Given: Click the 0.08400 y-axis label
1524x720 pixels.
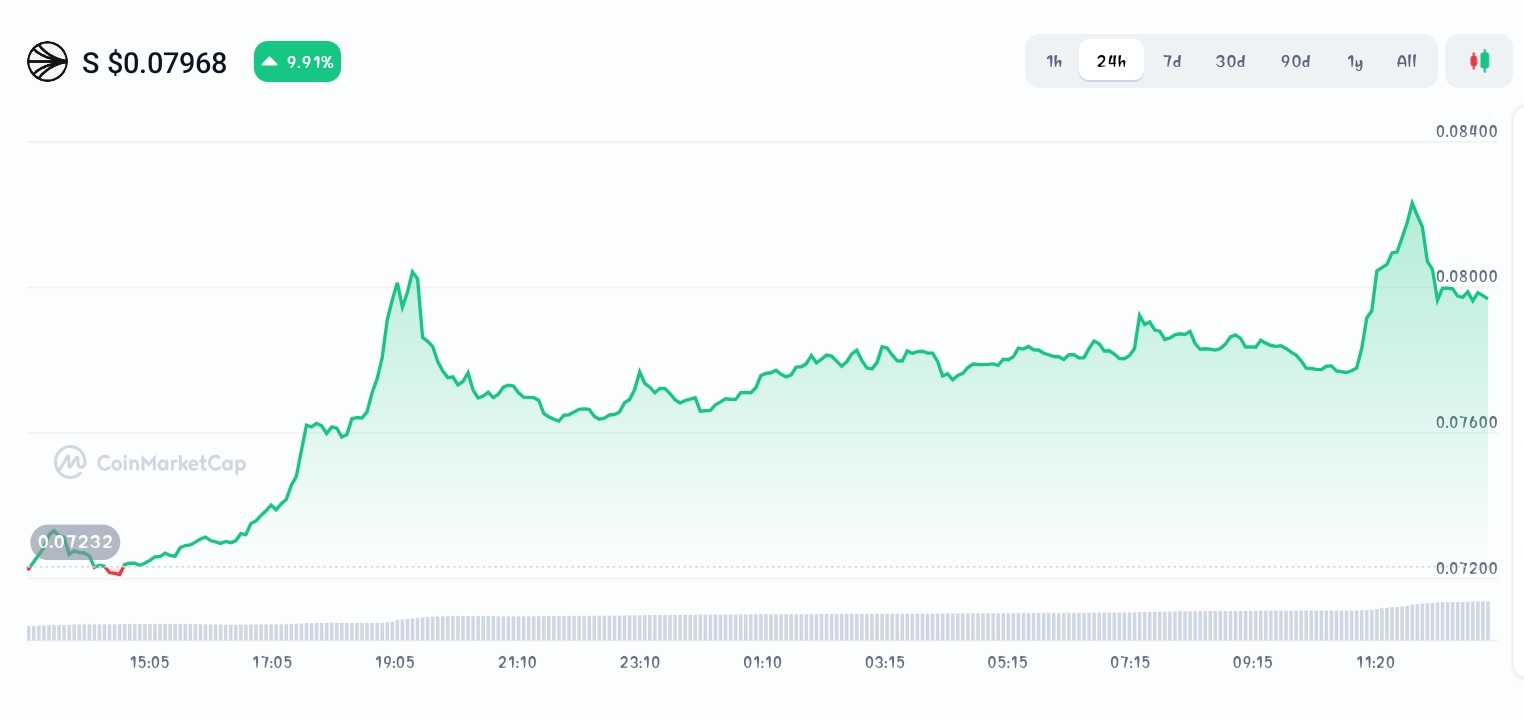Looking at the screenshot, I should (x=1466, y=131).
